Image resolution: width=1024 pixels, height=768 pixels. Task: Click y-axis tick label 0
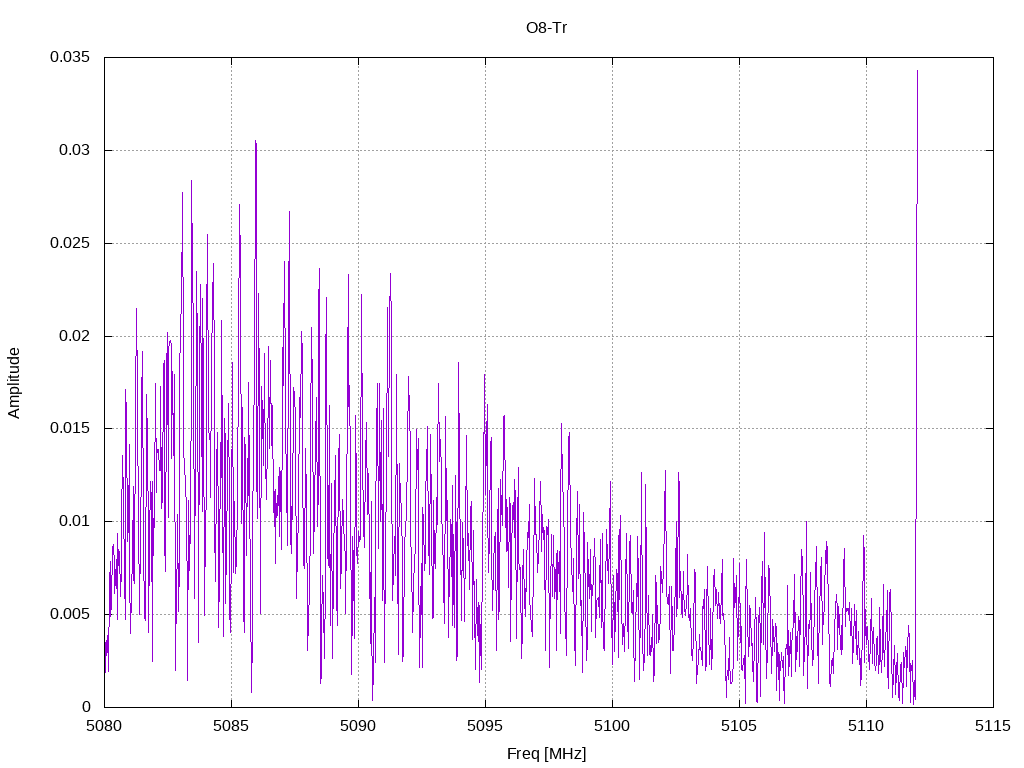(x=86, y=707)
